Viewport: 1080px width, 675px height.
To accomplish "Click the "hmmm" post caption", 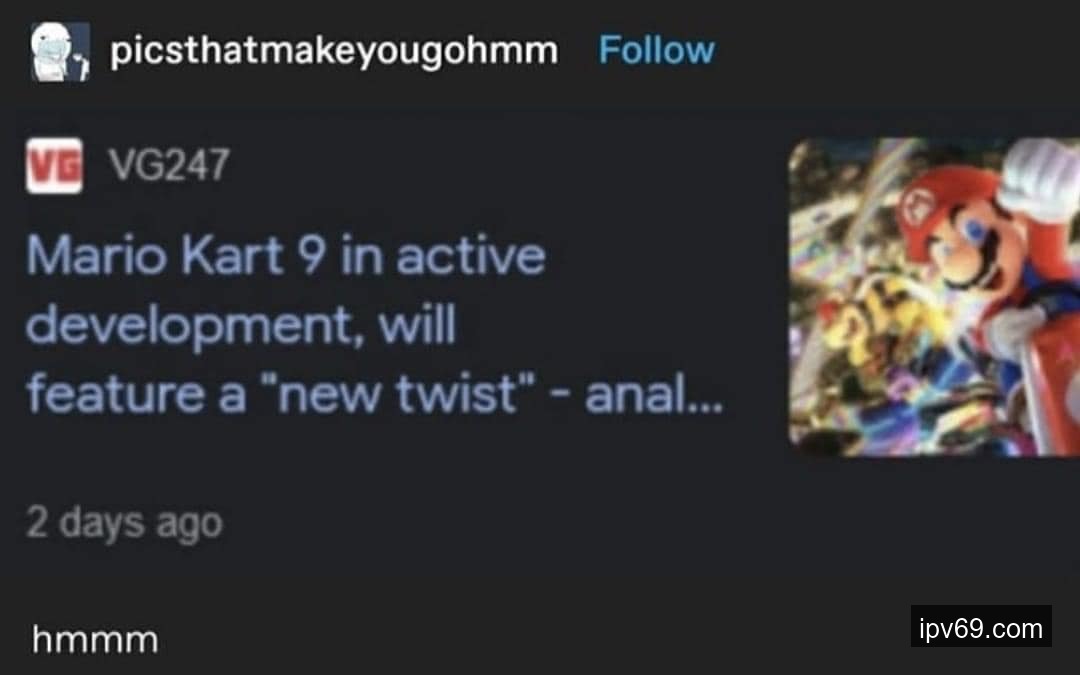I will (95, 640).
